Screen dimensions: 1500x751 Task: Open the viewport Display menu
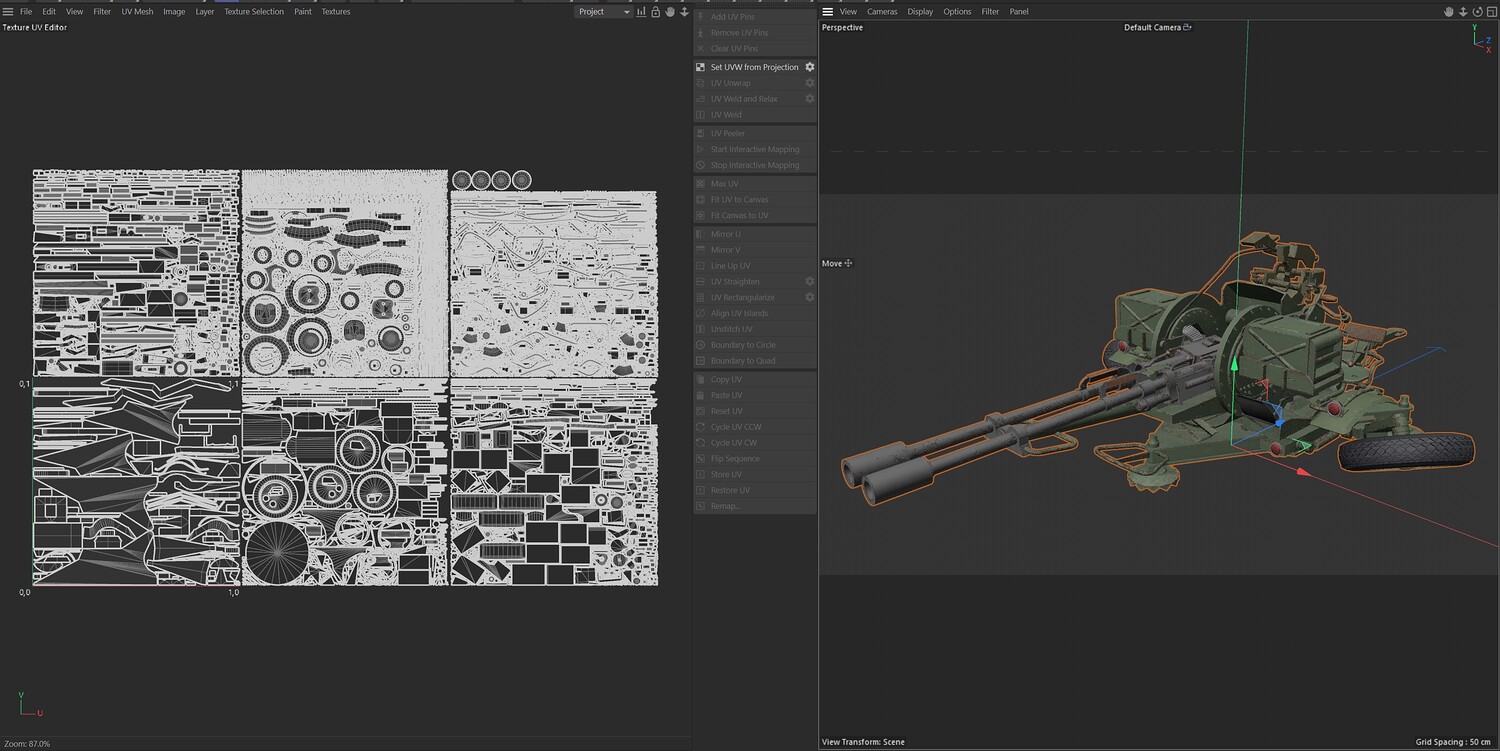(x=920, y=12)
